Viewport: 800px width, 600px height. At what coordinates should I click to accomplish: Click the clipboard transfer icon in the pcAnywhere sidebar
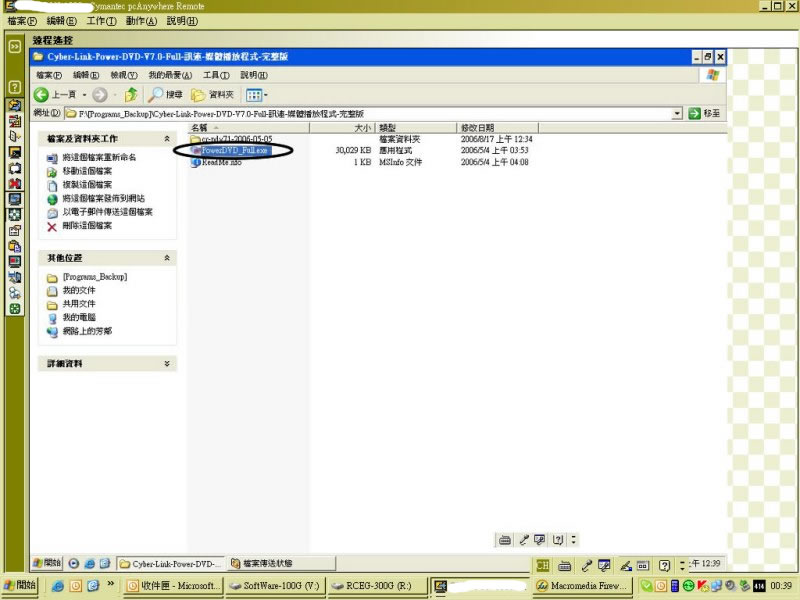tap(15, 246)
